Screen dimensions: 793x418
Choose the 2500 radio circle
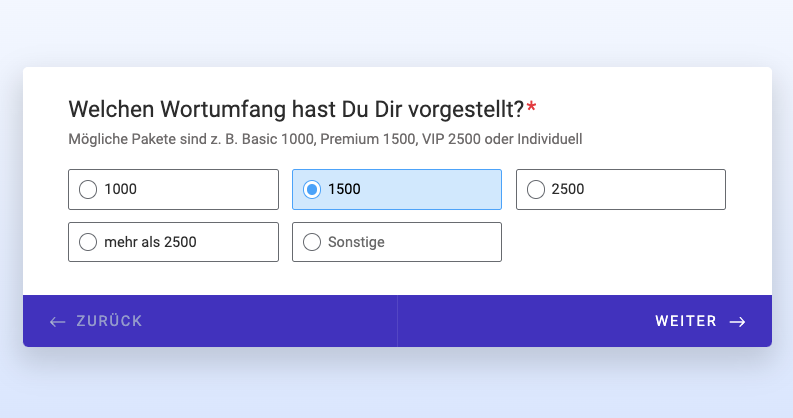coord(536,190)
